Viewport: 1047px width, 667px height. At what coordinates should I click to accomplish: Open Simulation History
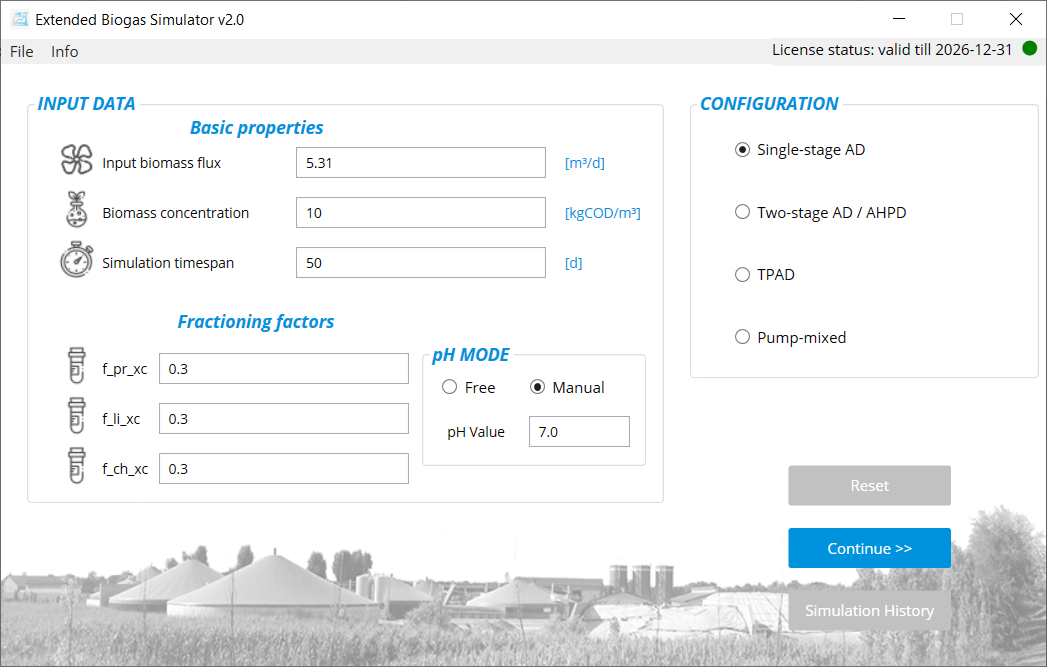click(x=869, y=610)
